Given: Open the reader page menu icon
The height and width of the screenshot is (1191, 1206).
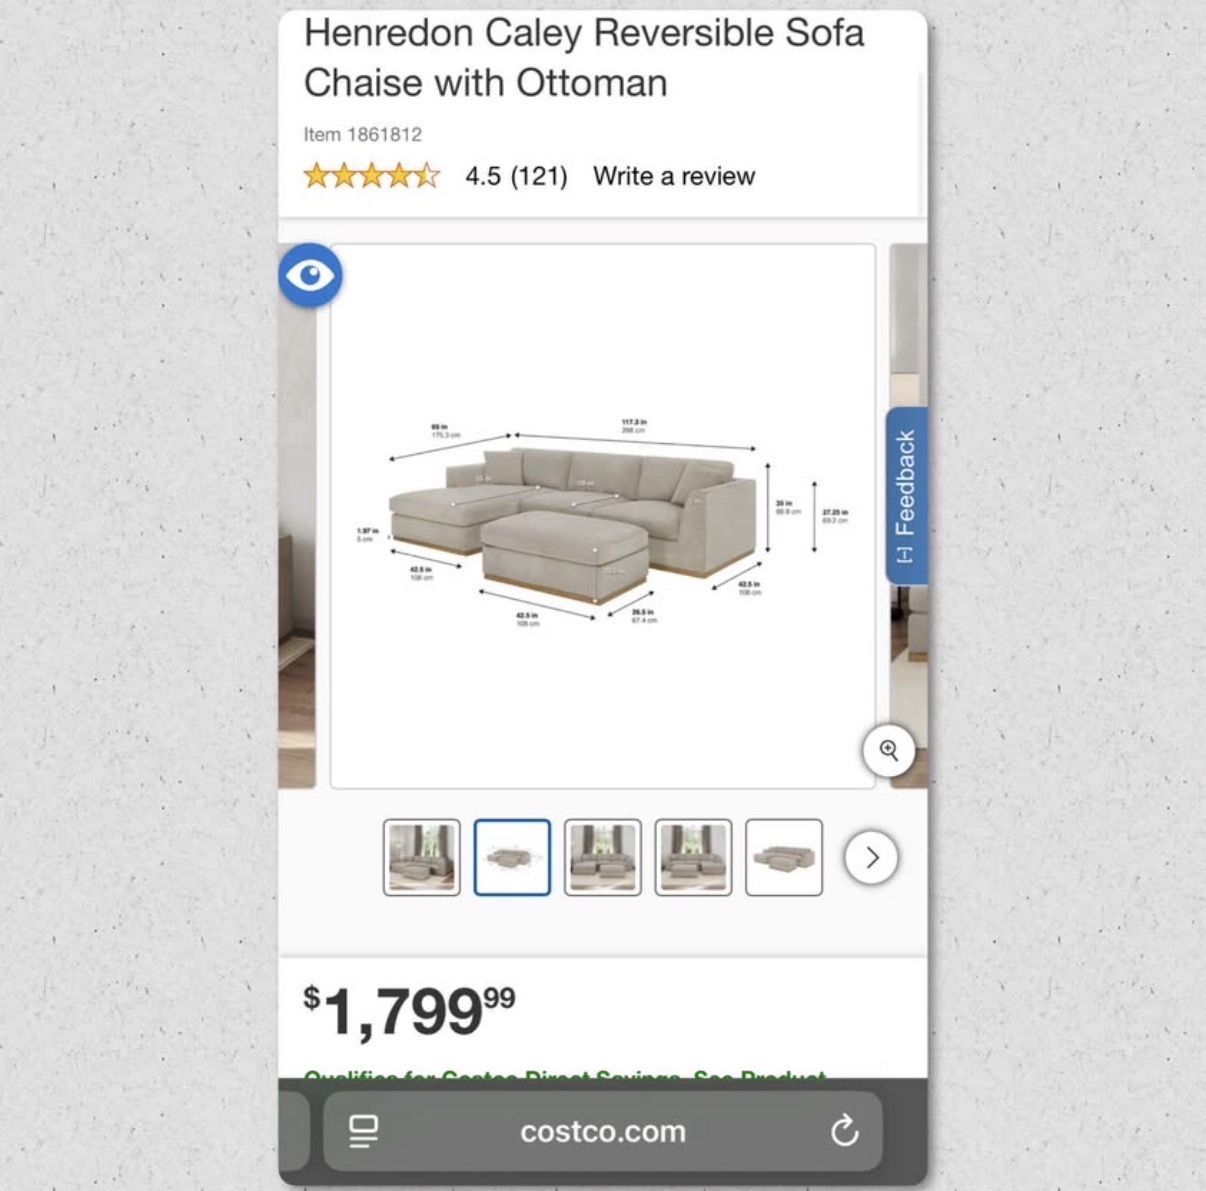Looking at the screenshot, I should pos(364,1131).
